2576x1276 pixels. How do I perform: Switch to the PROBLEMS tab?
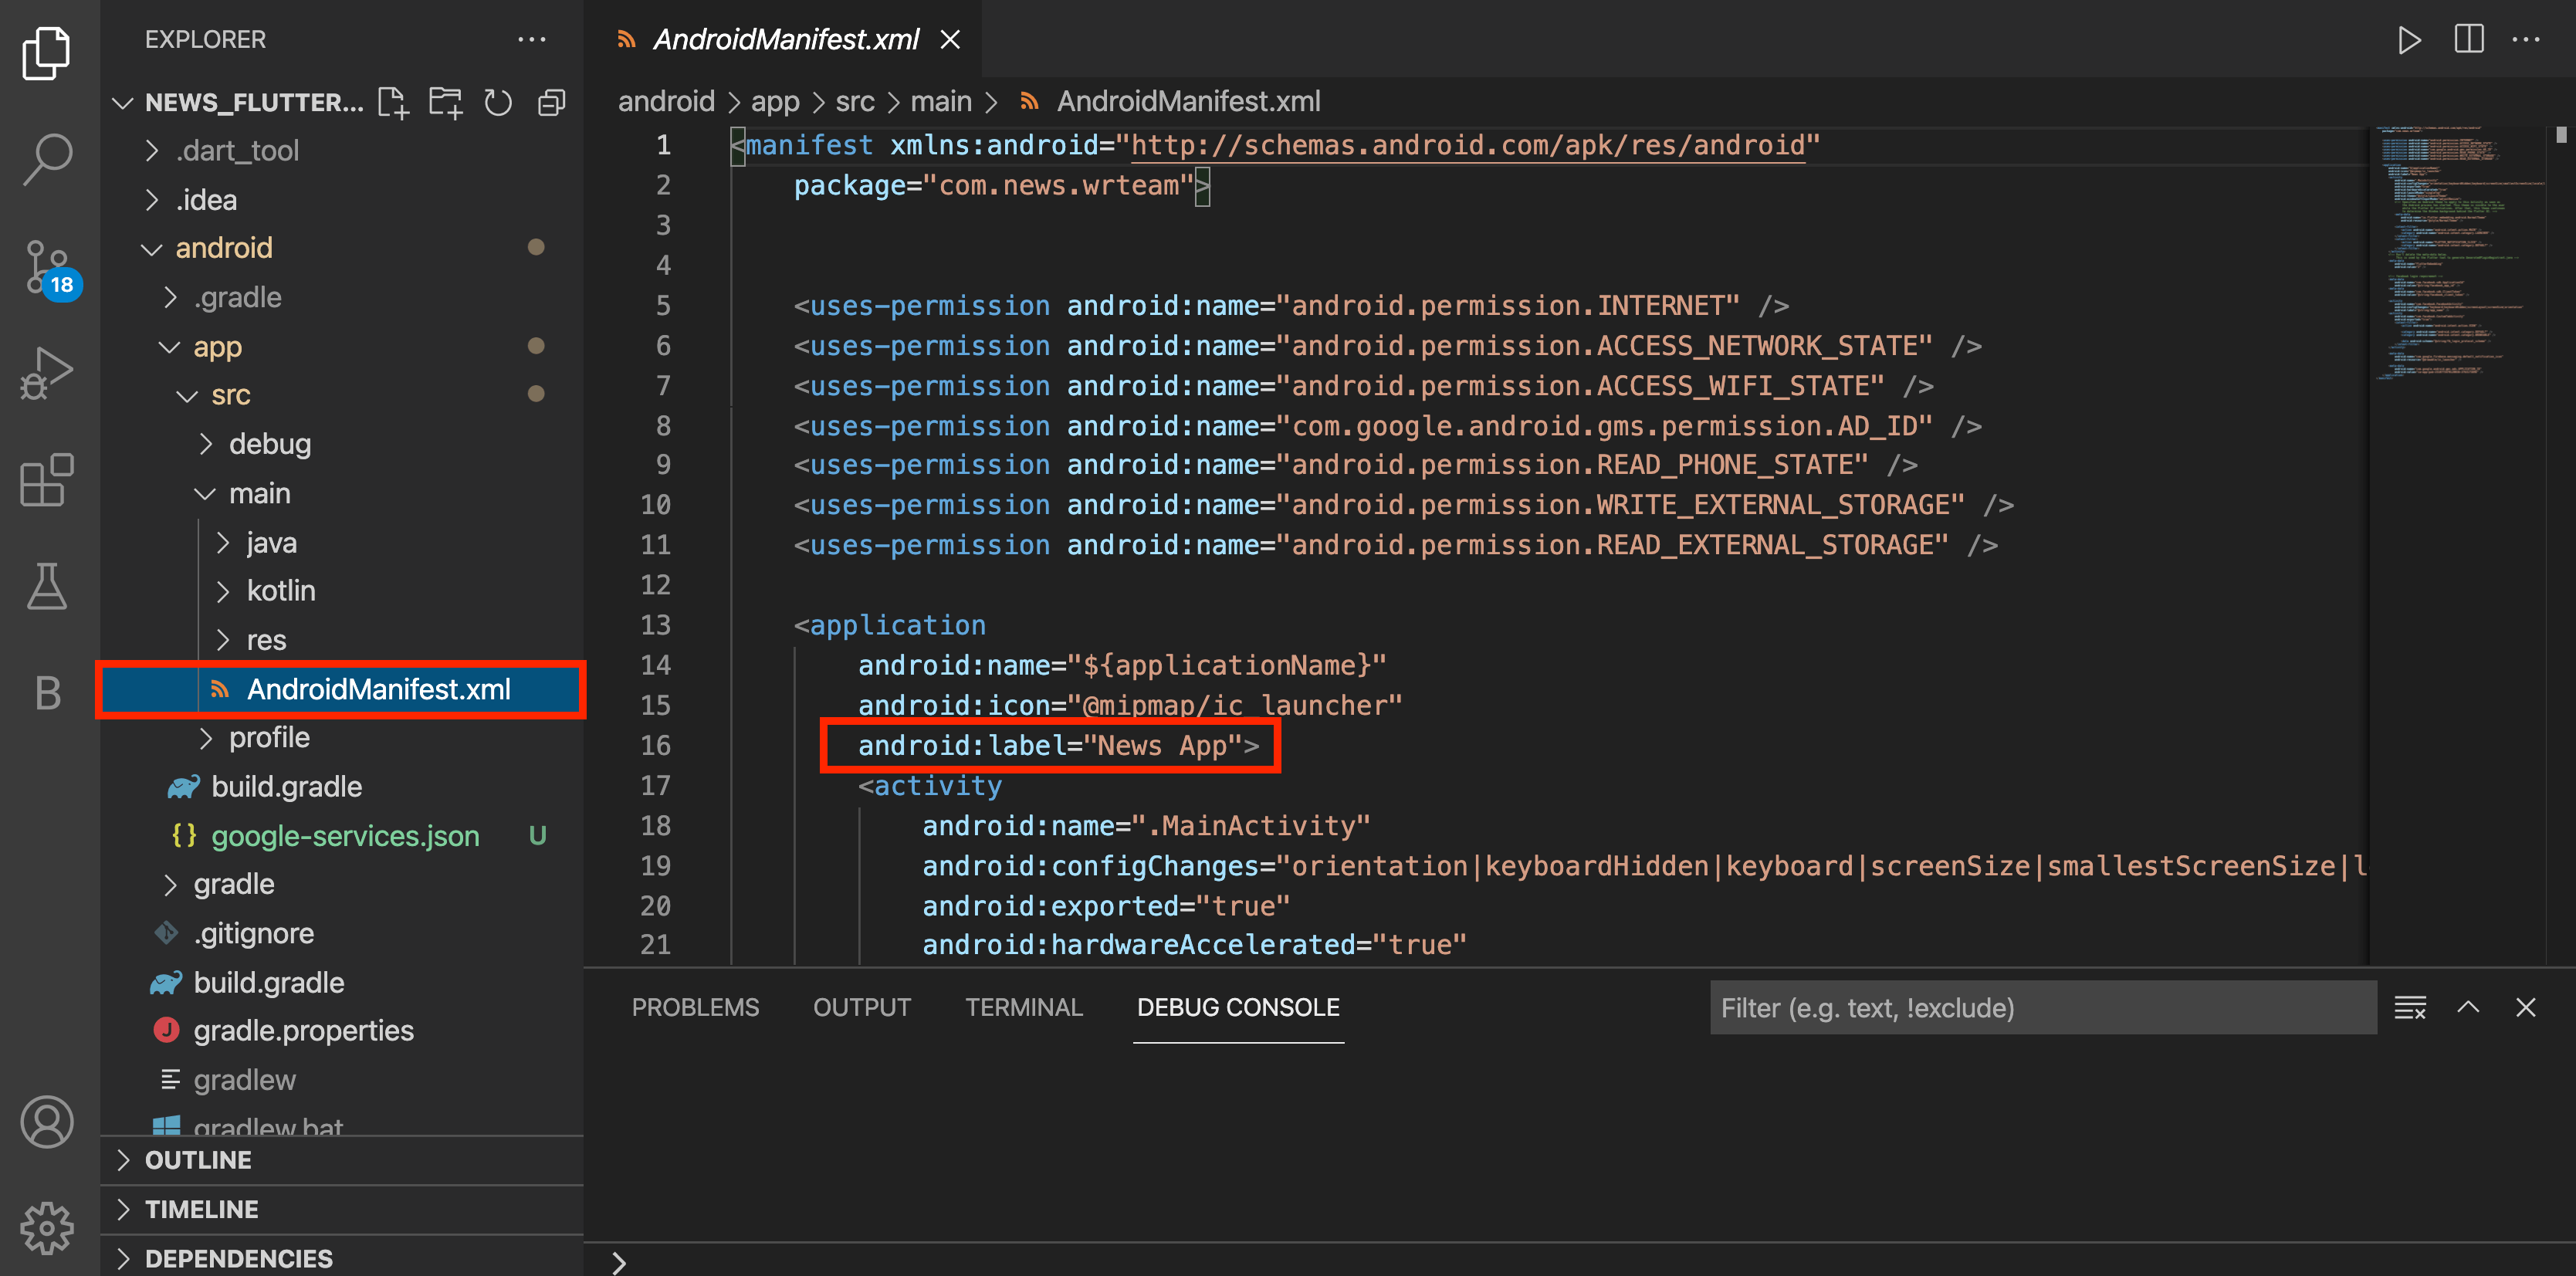click(x=695, y=1007)
